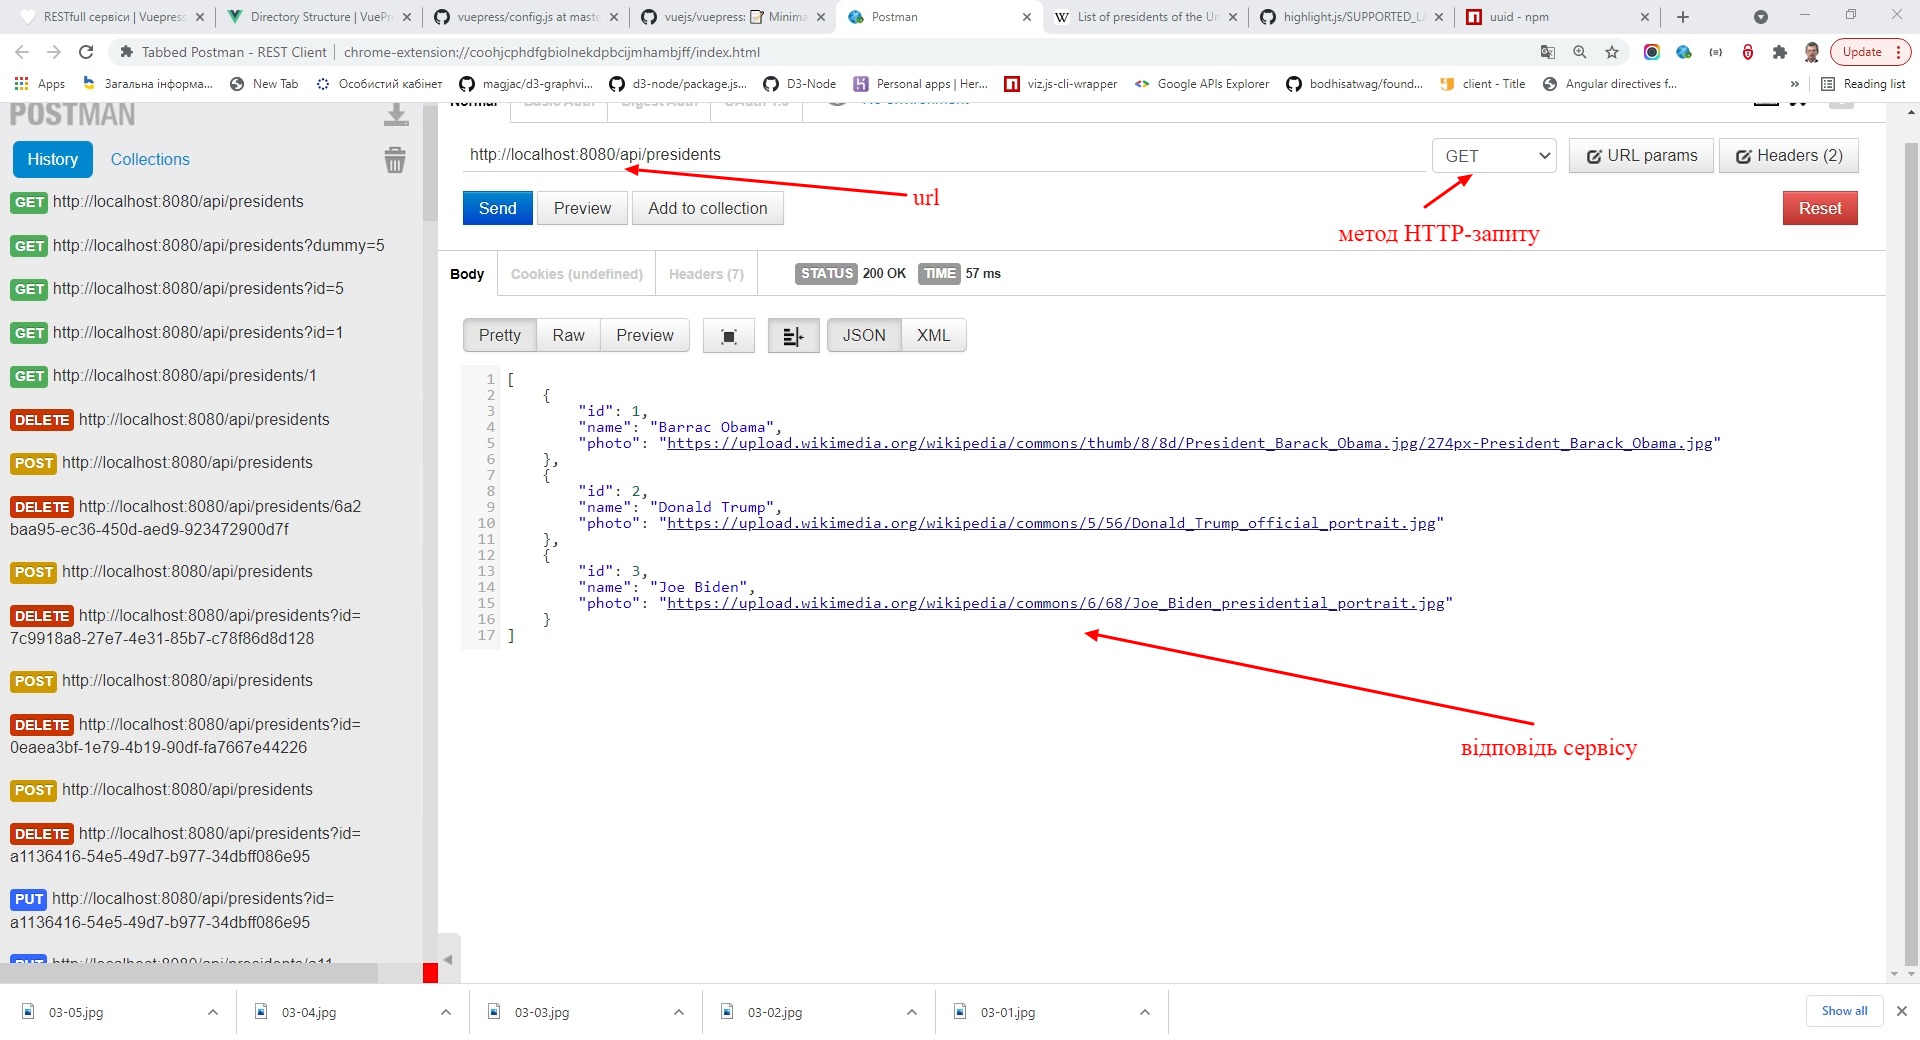
Task: Click the request URL input field
Action: (x=940, y=155)
